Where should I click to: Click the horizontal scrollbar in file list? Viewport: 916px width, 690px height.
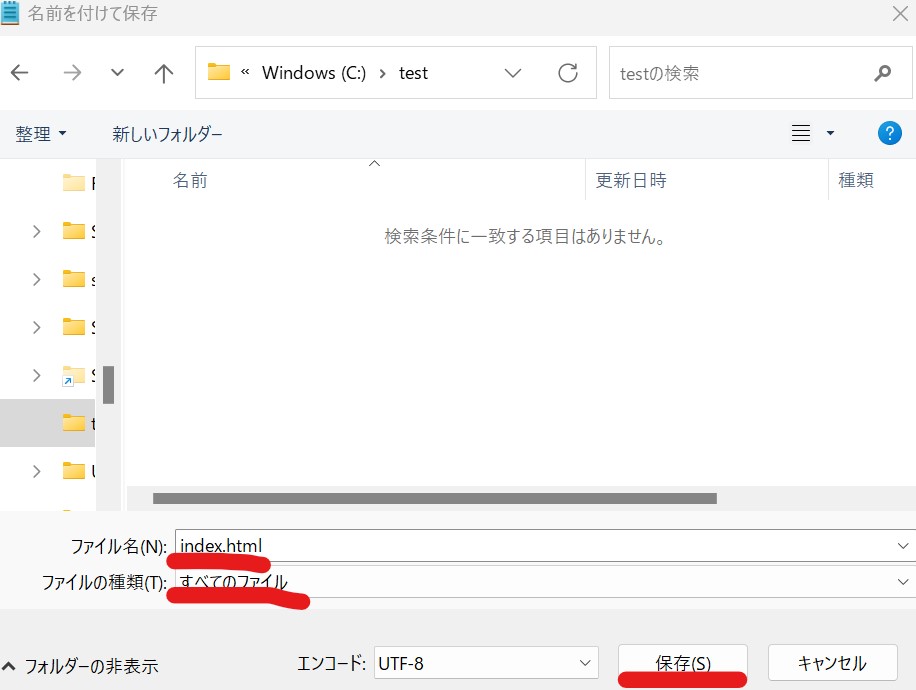[x=435, y=497]
